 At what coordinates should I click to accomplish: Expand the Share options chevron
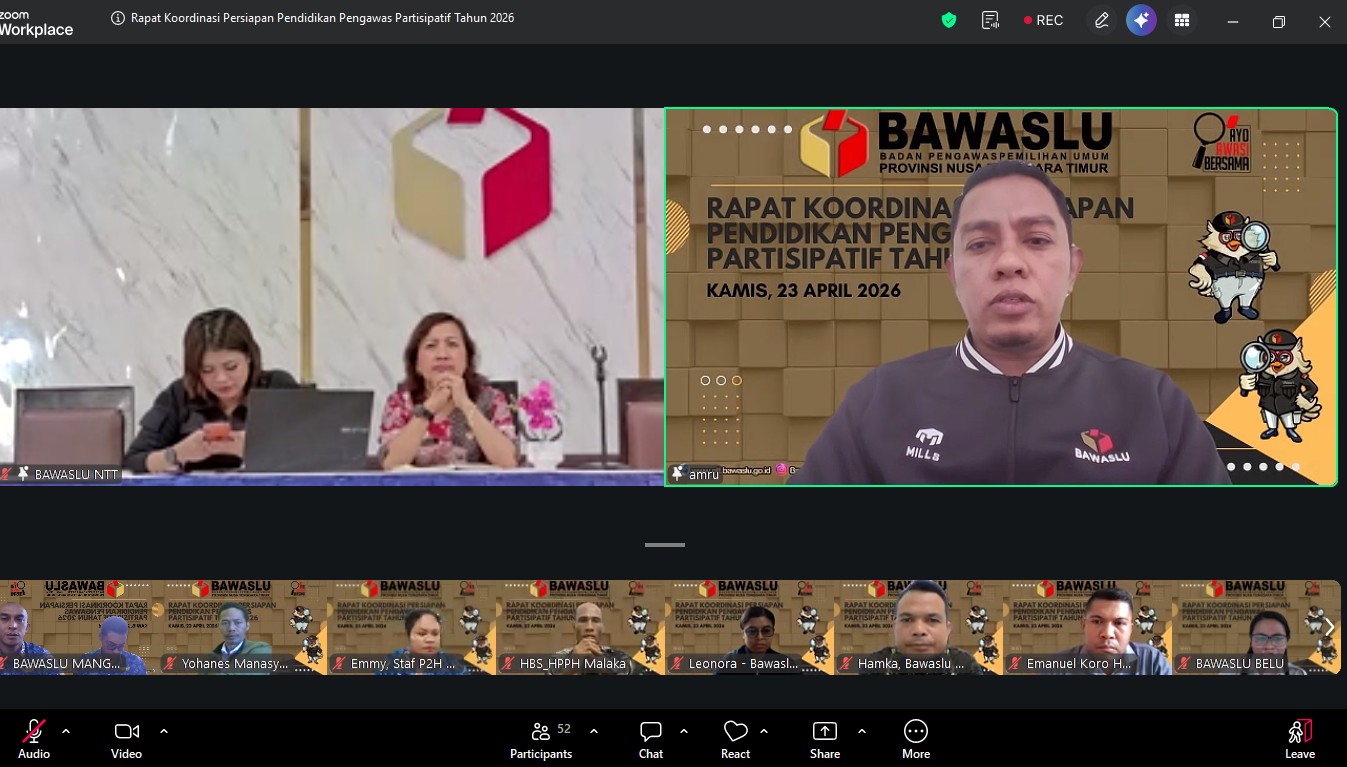862,731
